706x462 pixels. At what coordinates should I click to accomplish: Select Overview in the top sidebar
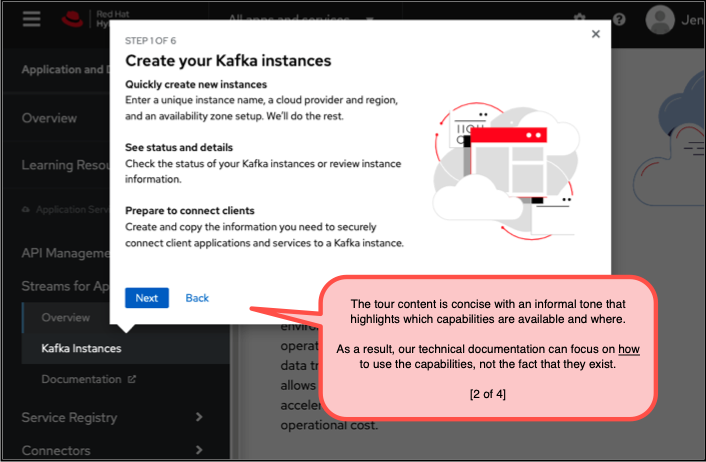point(49,118)
